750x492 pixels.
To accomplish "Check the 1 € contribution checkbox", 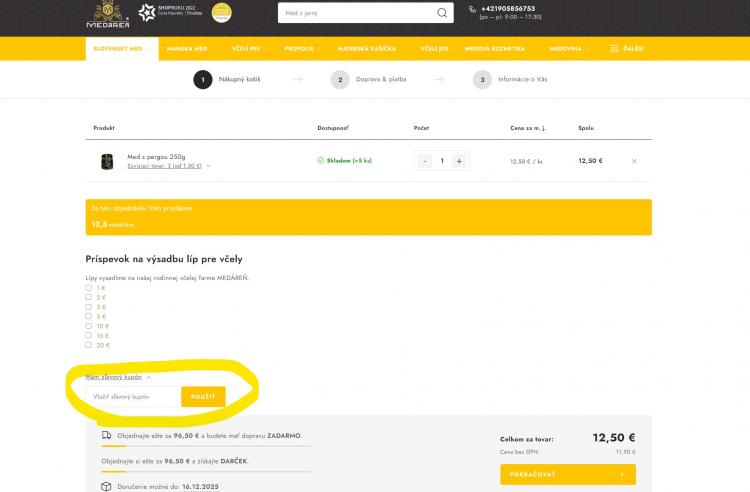I will coord(89,288).
